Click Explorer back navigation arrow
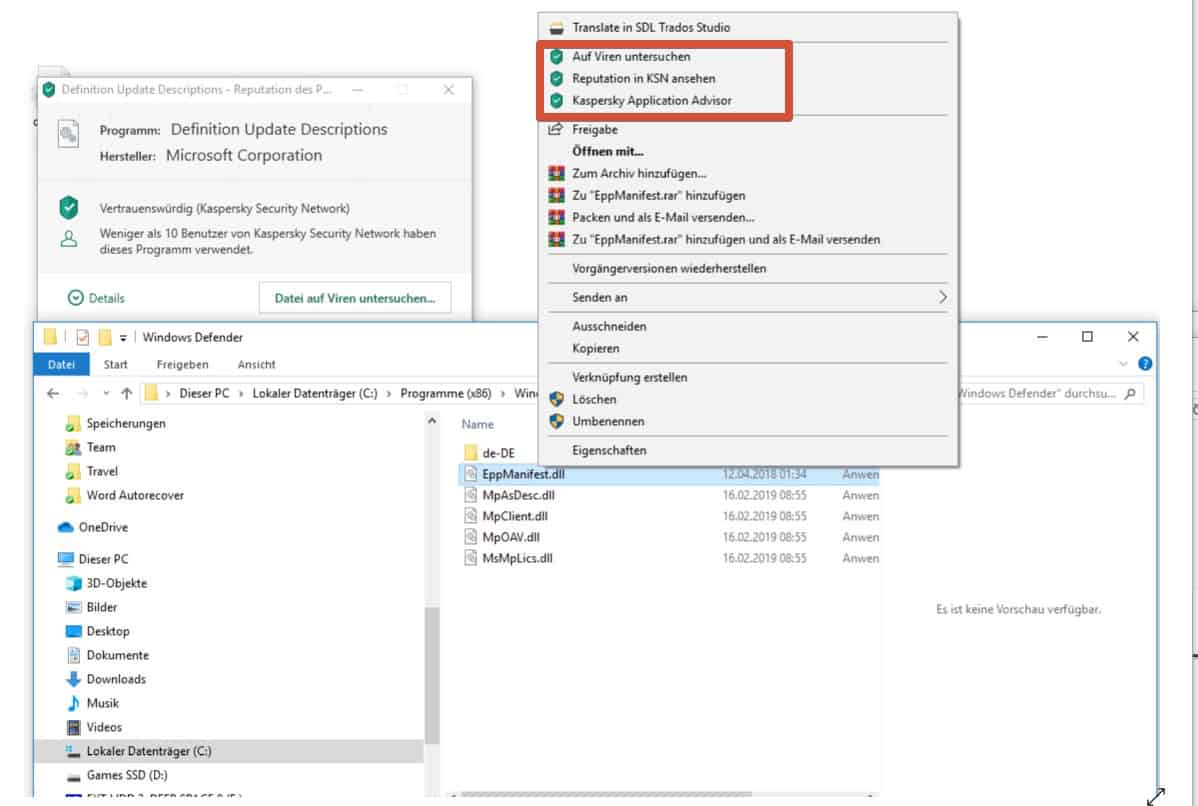Screen dimensions: 1198x806 pyautogui.click(x=53, y=393)
